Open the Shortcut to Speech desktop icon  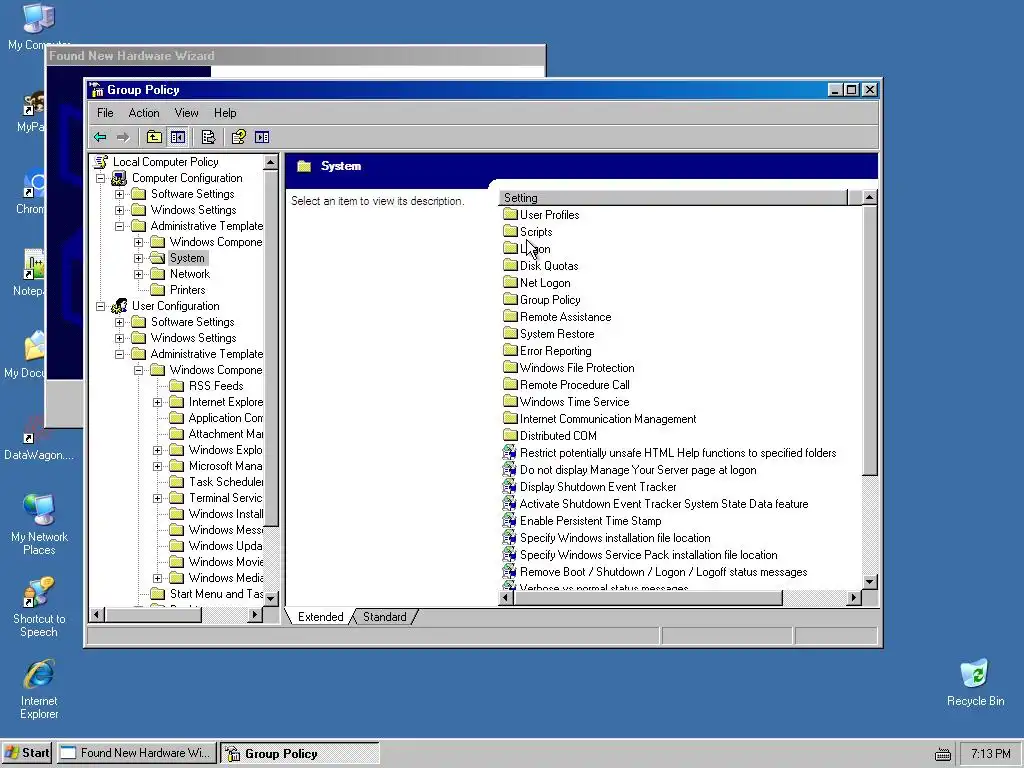click(x=39, y=607)
